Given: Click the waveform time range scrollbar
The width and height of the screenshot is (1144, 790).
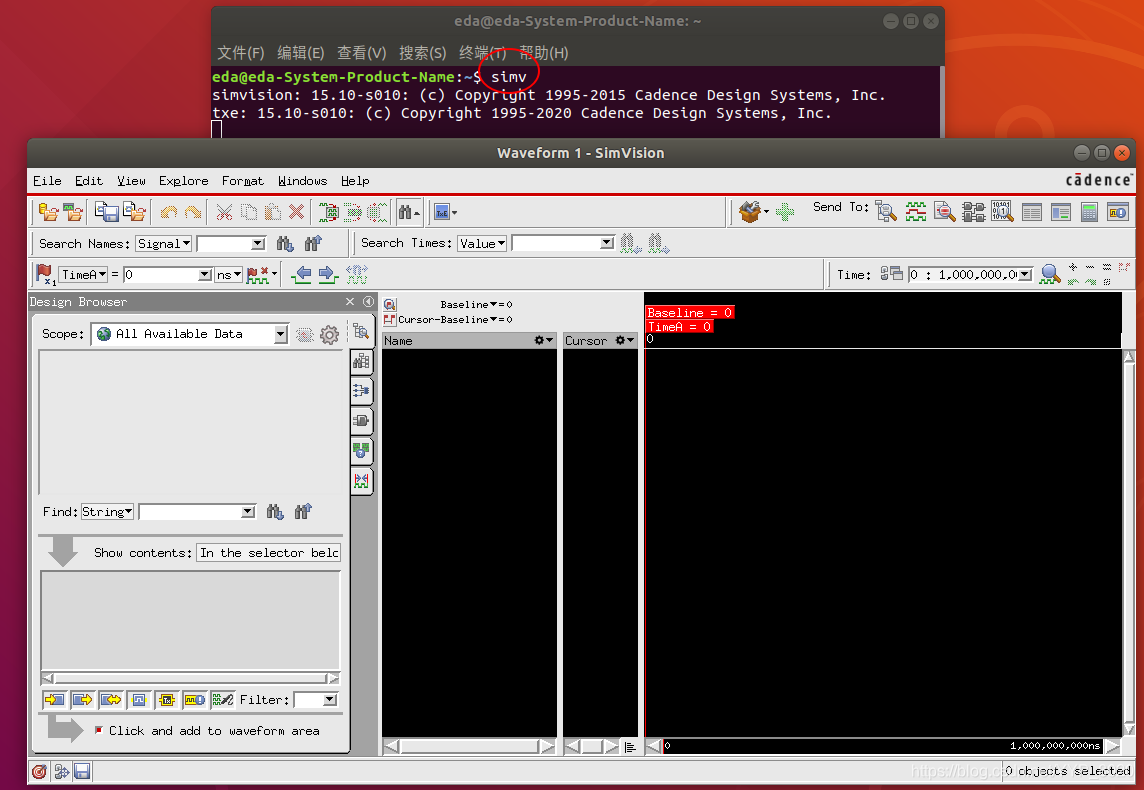Looking at the screenshot, I should coord(883,746).
